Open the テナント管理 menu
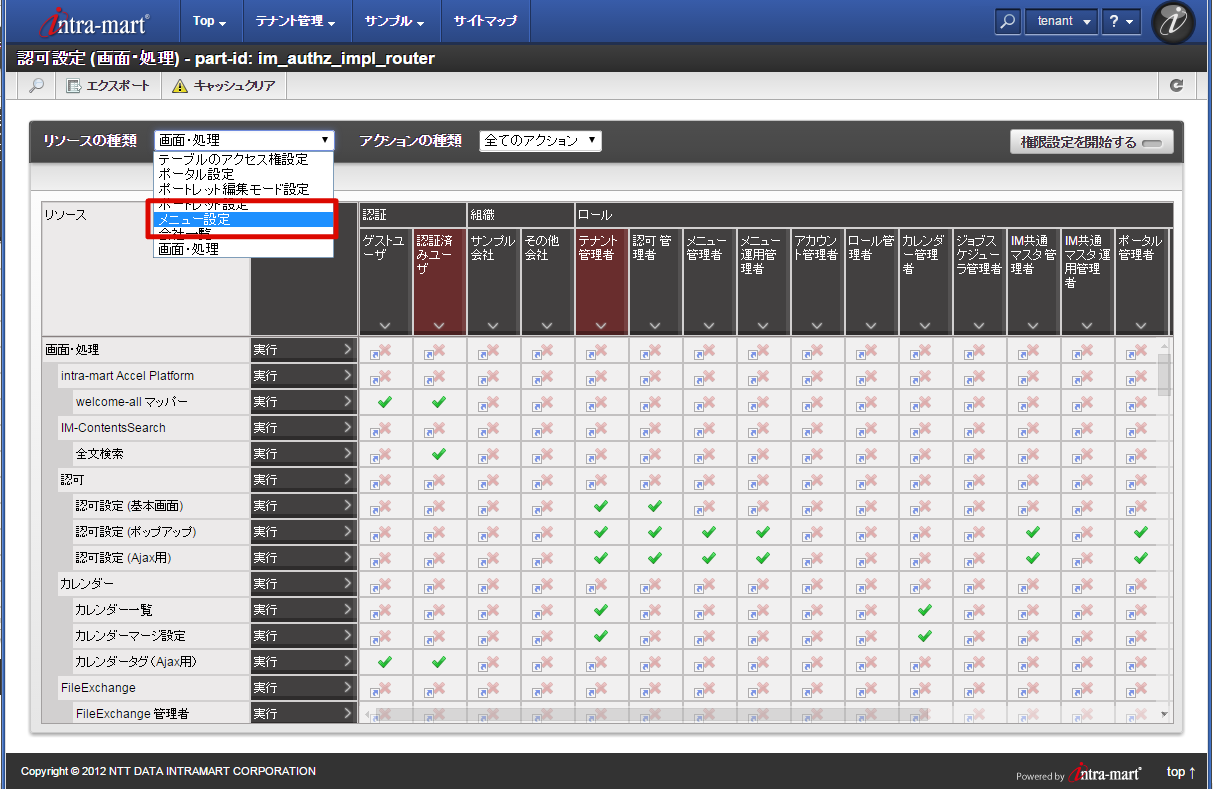The height and width of the screenshot is (789, 1213). tap(294, 21)
